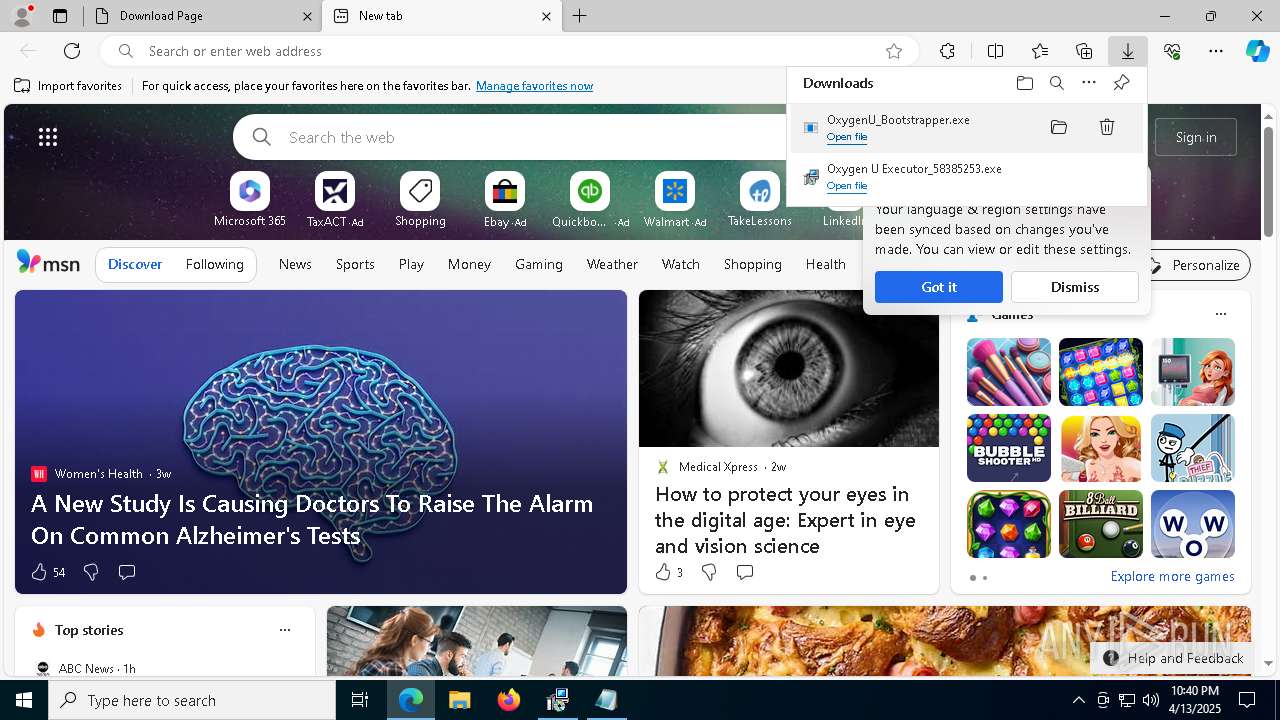Open Browser essentials icon
Viewport: 1280px width, 720px height.
pos(1172,51)
